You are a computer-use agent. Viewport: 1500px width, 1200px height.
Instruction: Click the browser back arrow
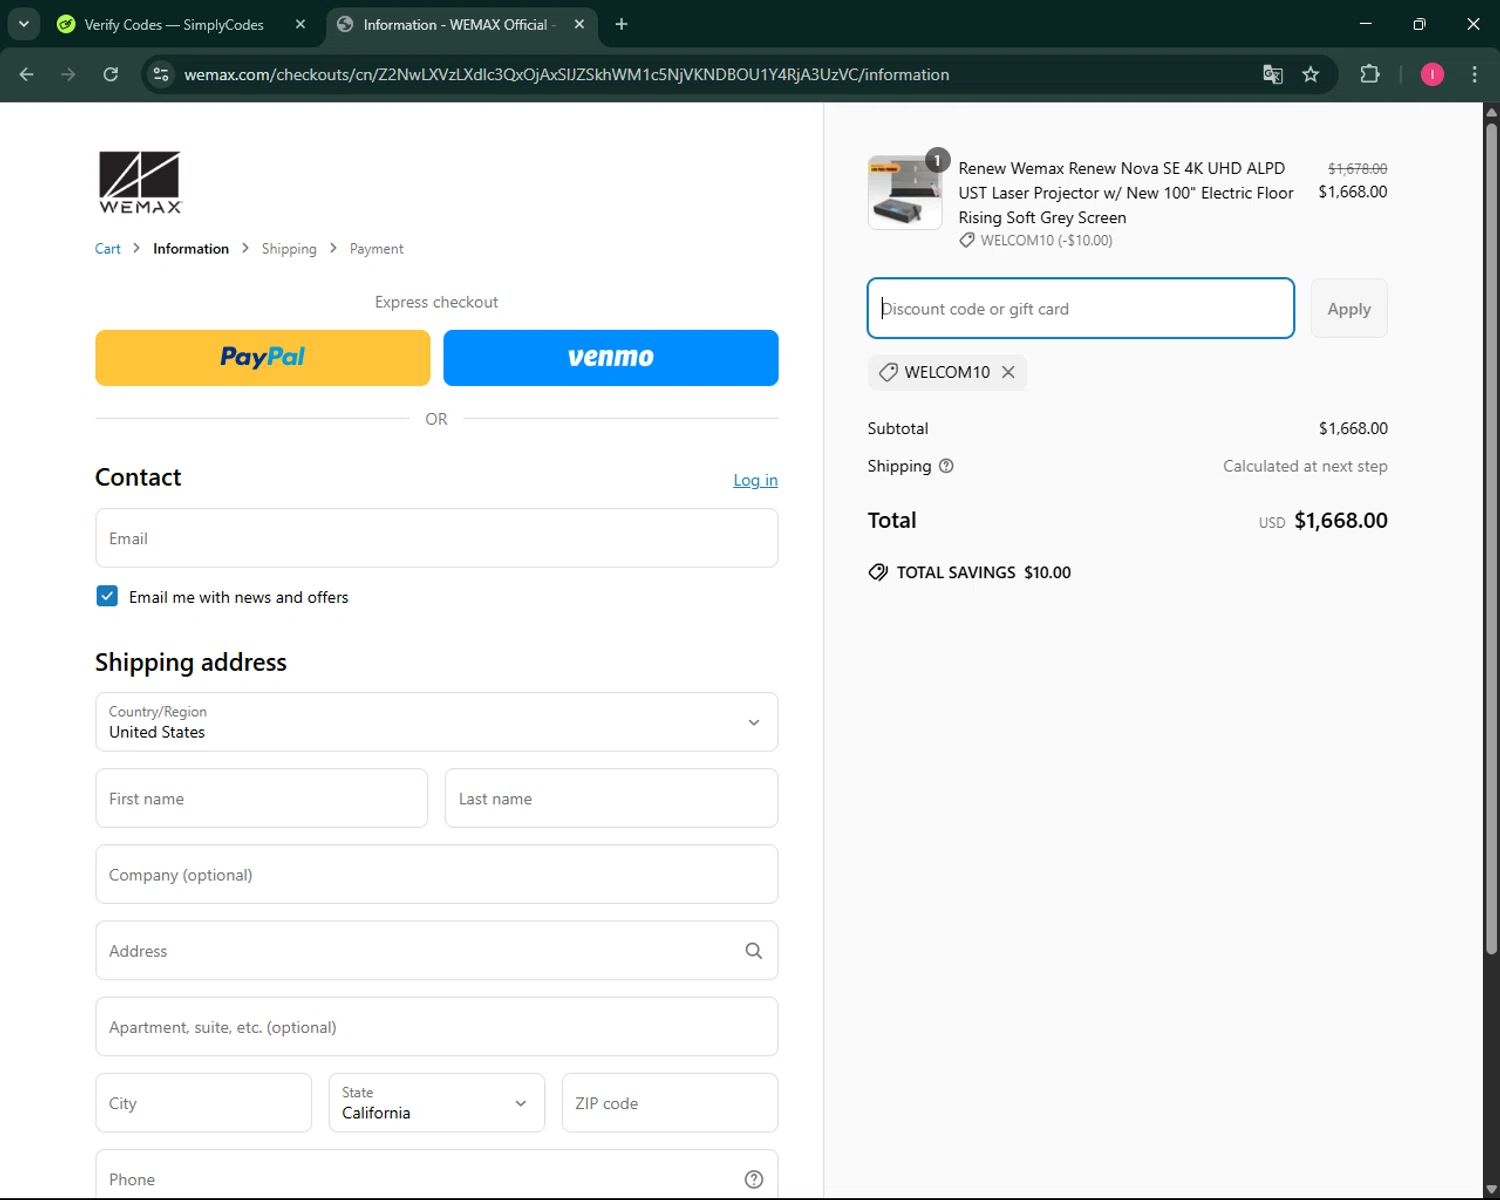(27, 74)
